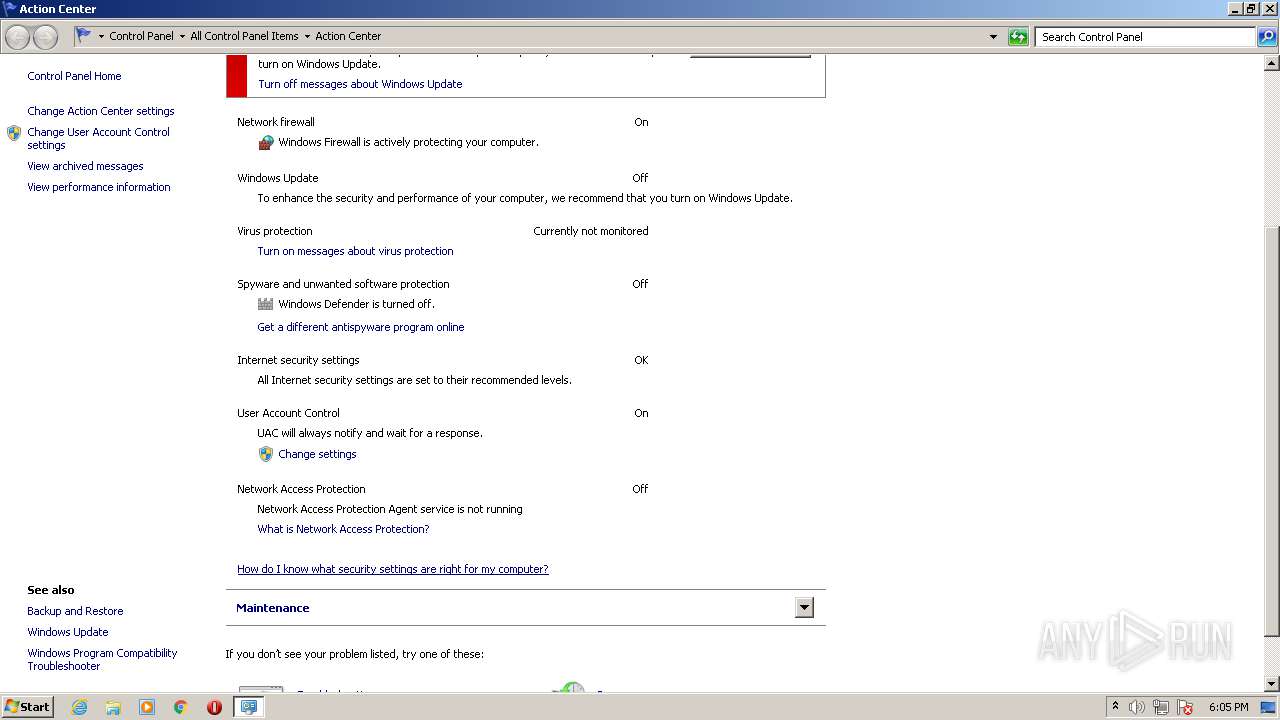Click the network tray icon

[x=1161, y=707]
